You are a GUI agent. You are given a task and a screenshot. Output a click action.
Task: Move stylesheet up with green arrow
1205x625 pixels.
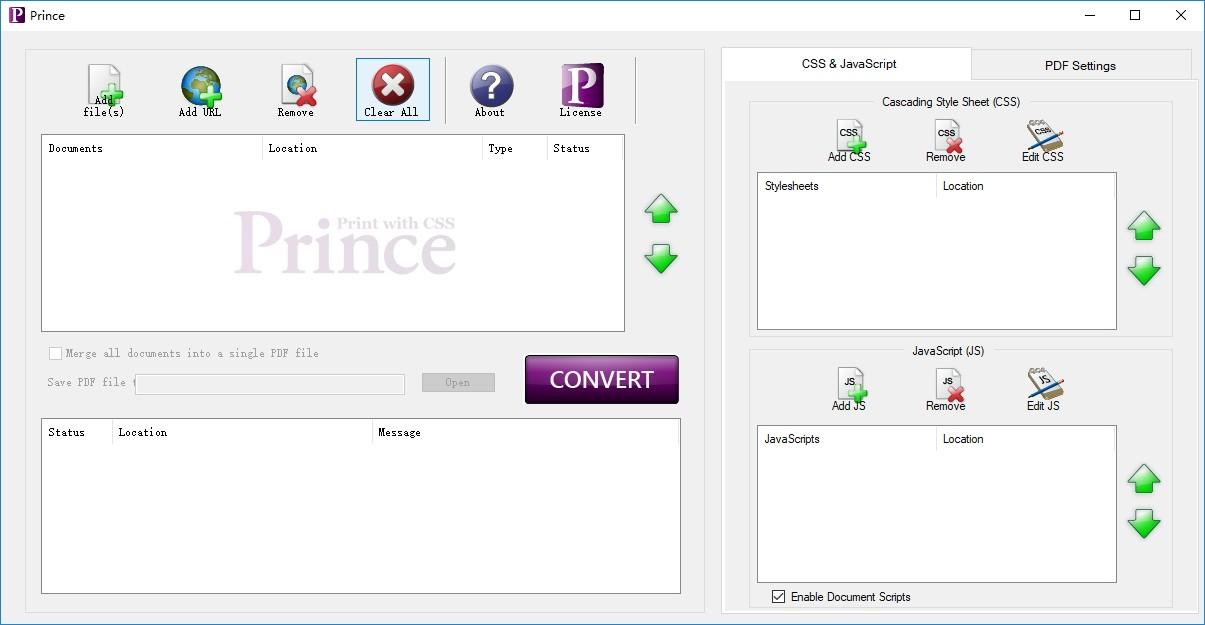pos(1144,226)
